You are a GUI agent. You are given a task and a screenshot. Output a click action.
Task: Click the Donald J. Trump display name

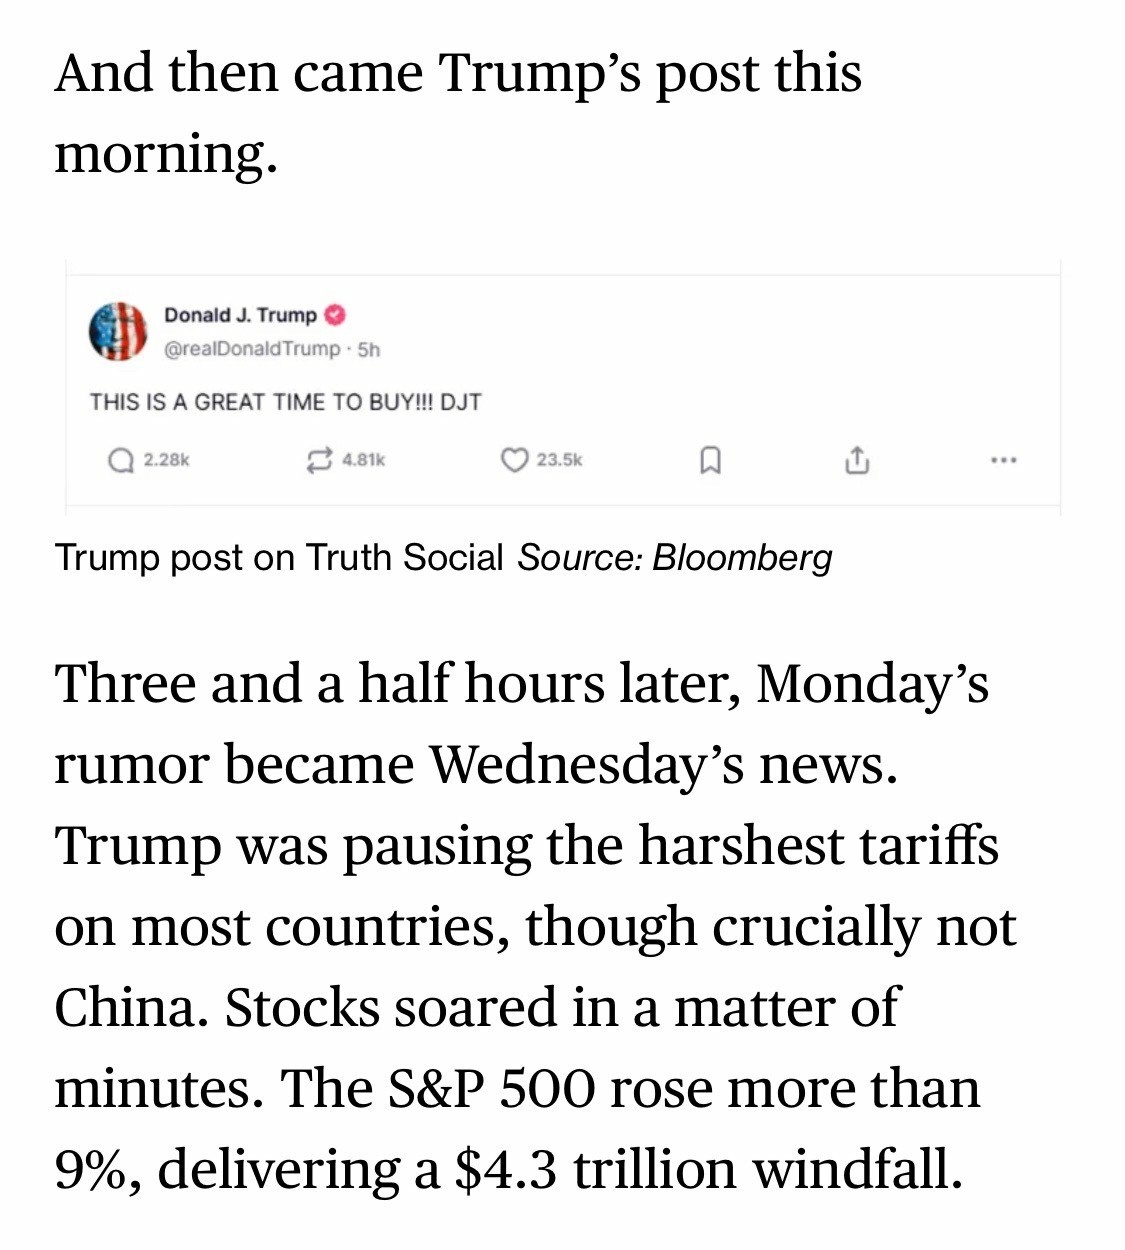click(240, 315)
